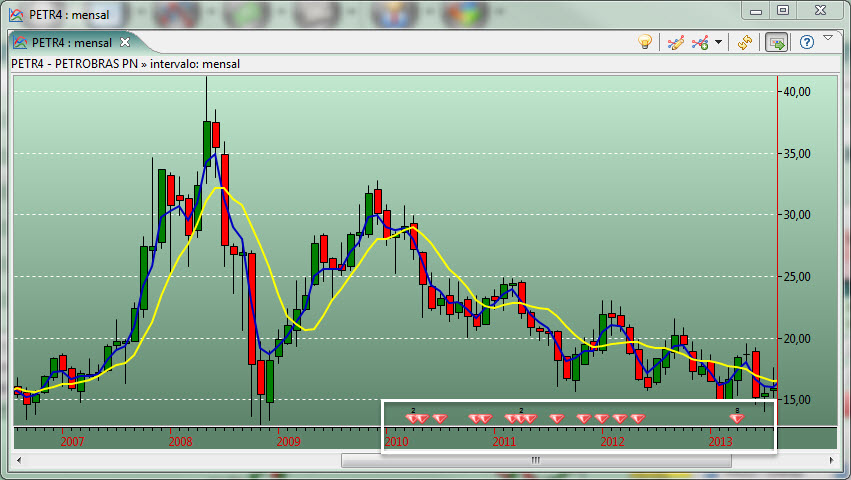Click the '20,00' price label
The height and width of the screenshot is (480, 851).
point(797,339)
